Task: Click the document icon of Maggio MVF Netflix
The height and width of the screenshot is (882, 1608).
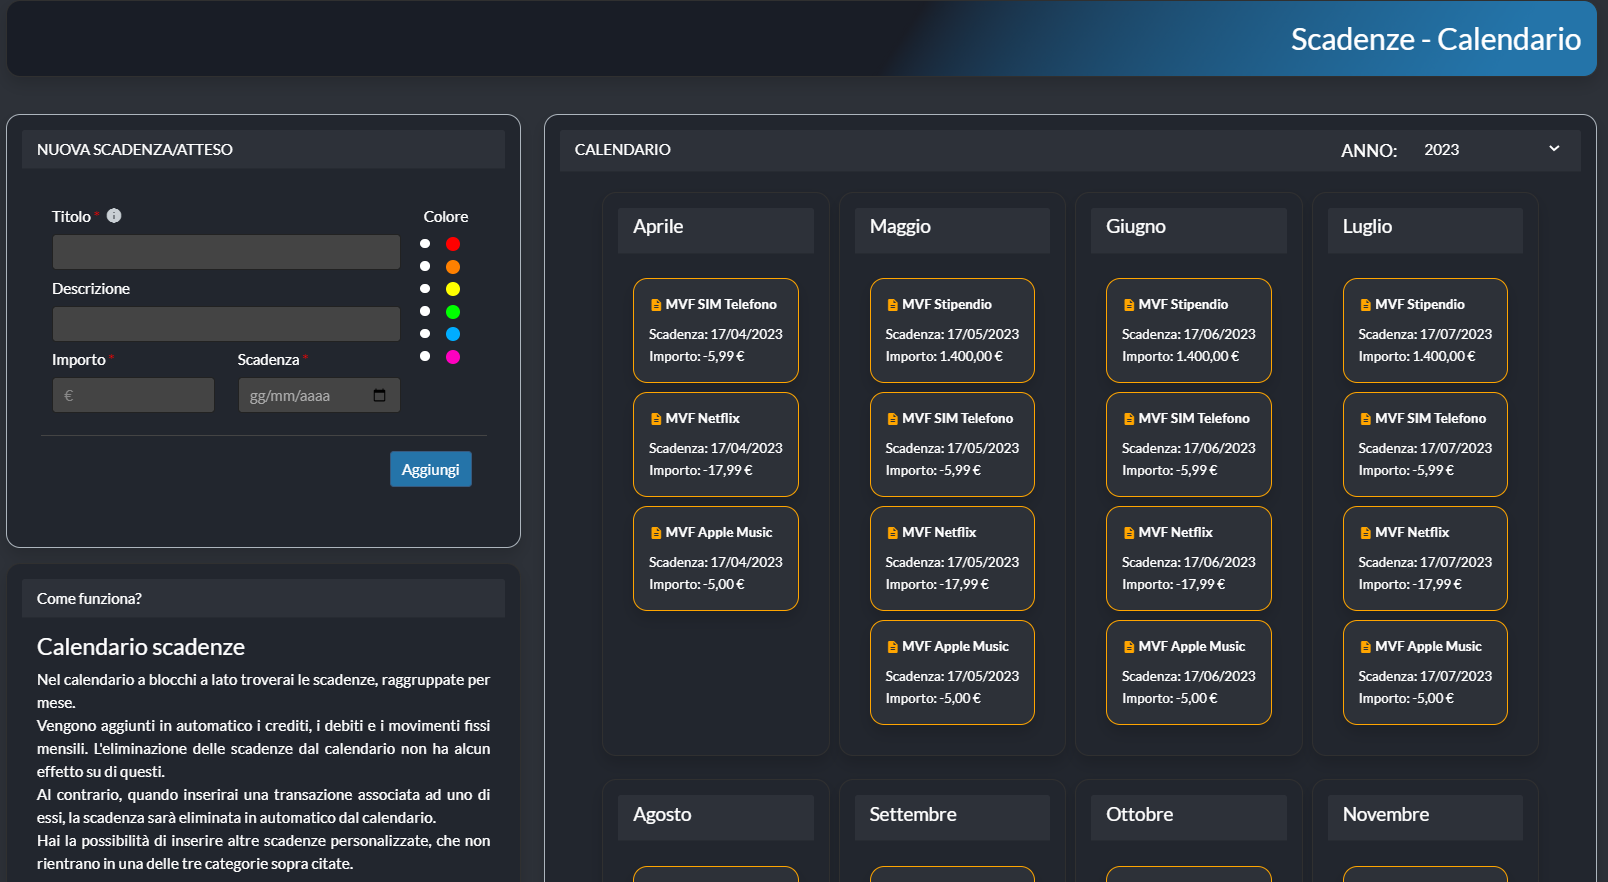Action: (892, 533)
